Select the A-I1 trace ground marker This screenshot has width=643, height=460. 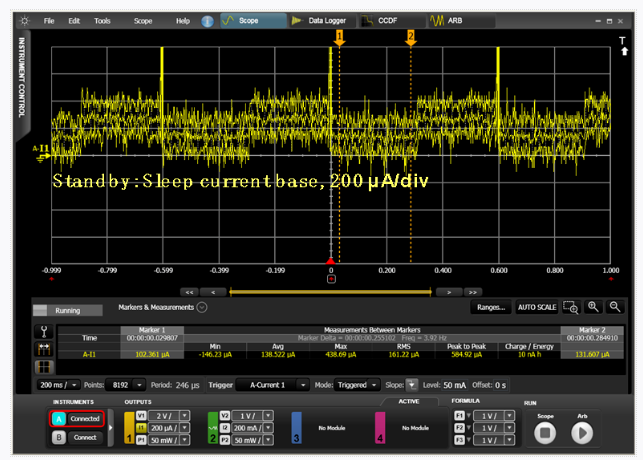41,153
